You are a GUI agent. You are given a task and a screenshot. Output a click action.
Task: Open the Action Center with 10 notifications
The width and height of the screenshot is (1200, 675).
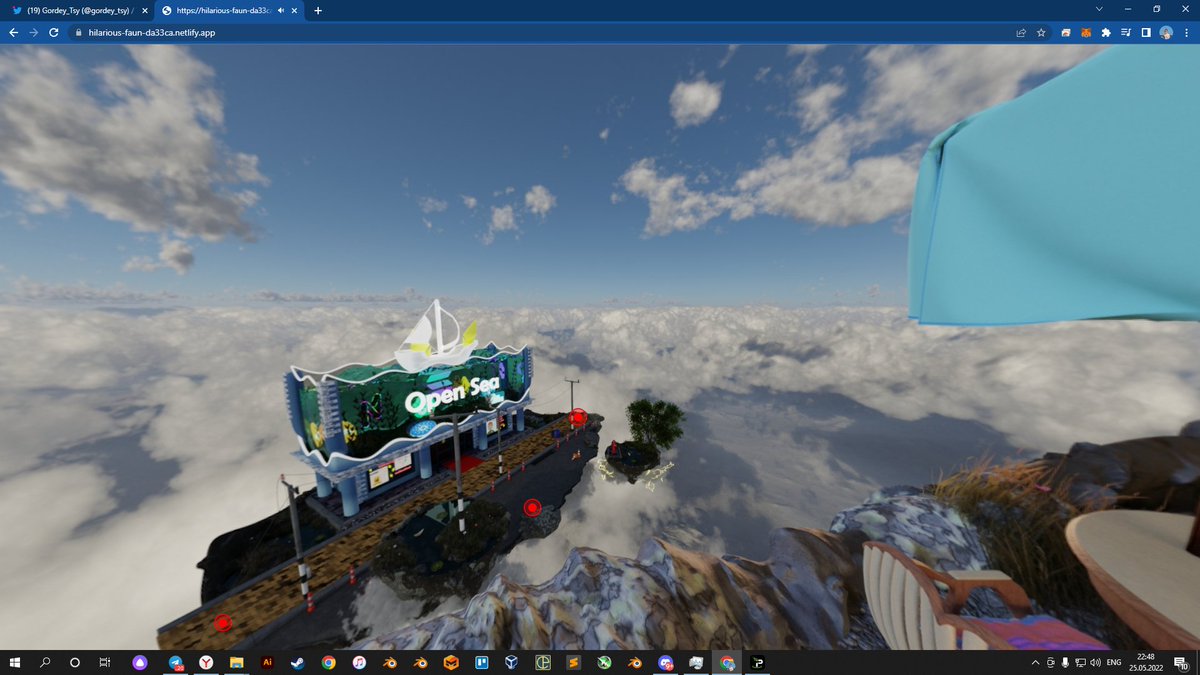(1183, 662)
